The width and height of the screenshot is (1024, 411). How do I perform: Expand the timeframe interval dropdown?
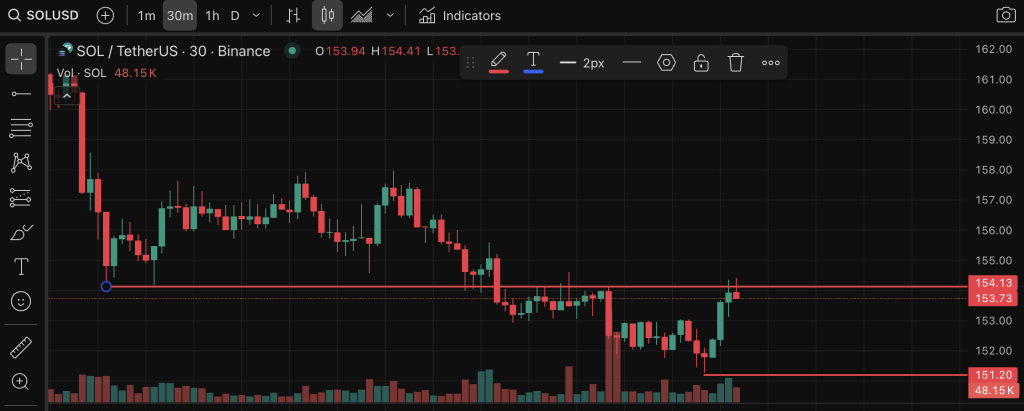tap(256, 16)
